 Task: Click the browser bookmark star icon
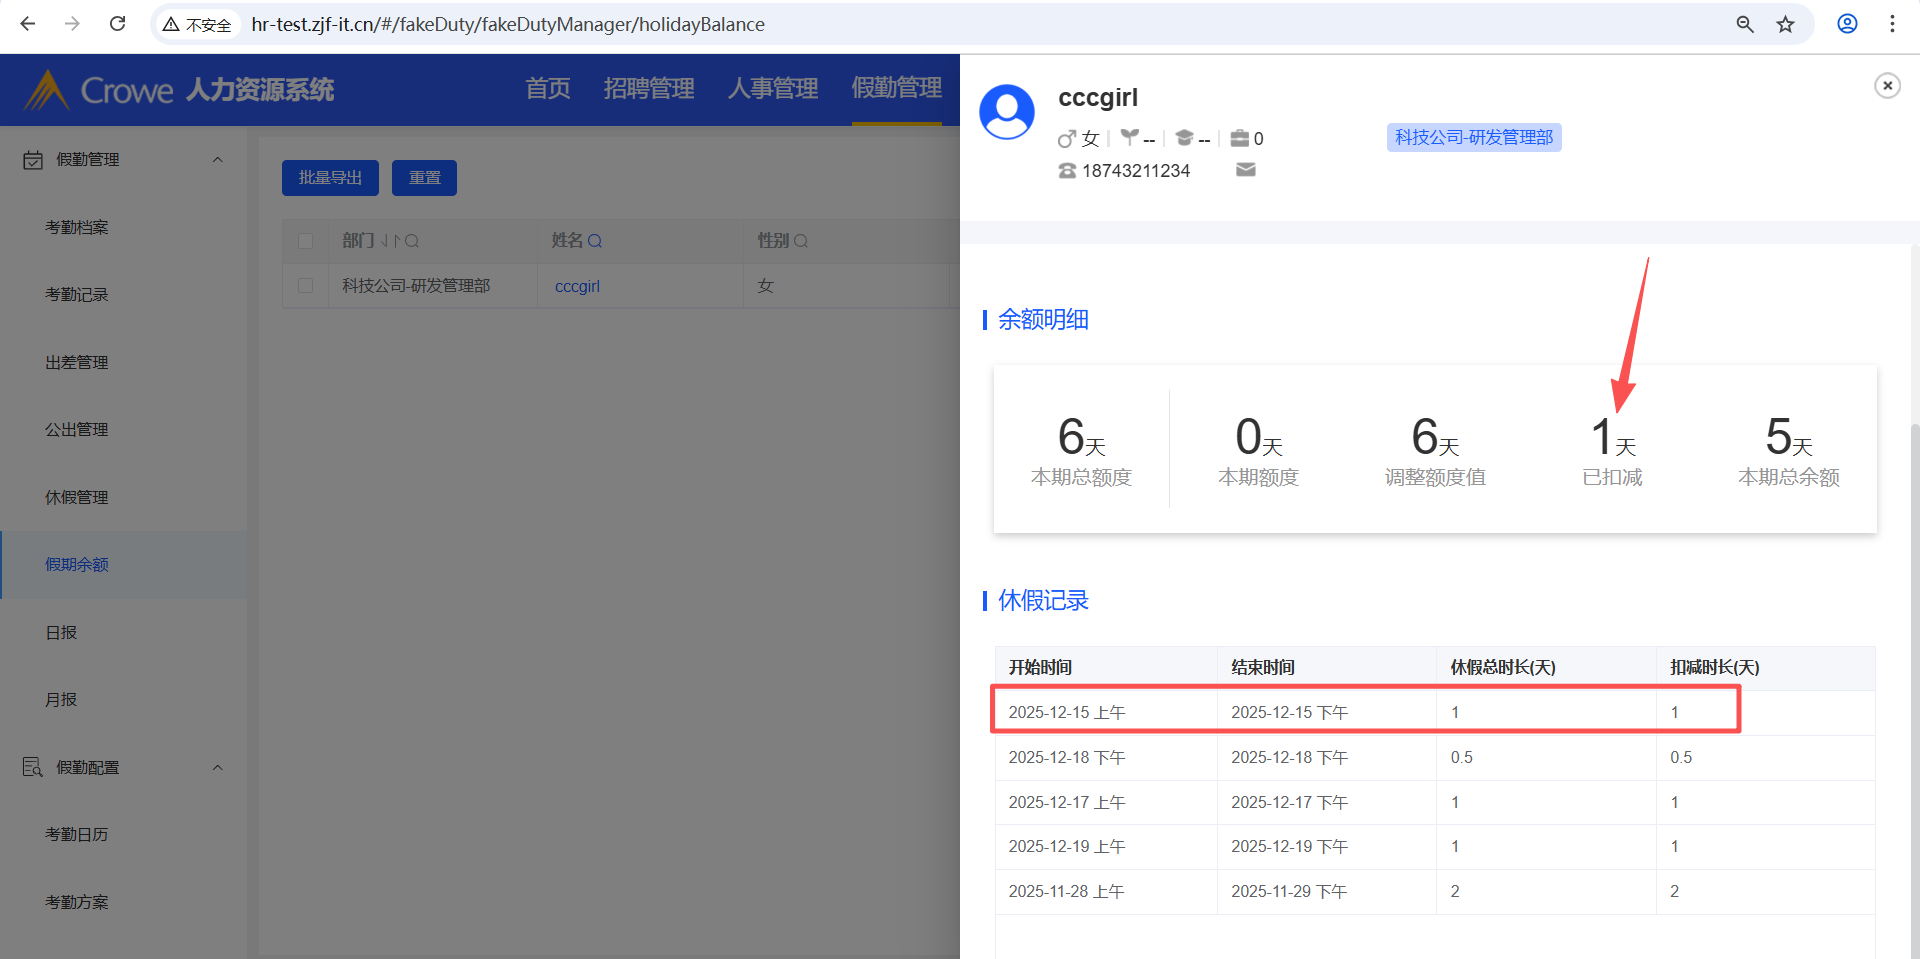point(1786,24)
